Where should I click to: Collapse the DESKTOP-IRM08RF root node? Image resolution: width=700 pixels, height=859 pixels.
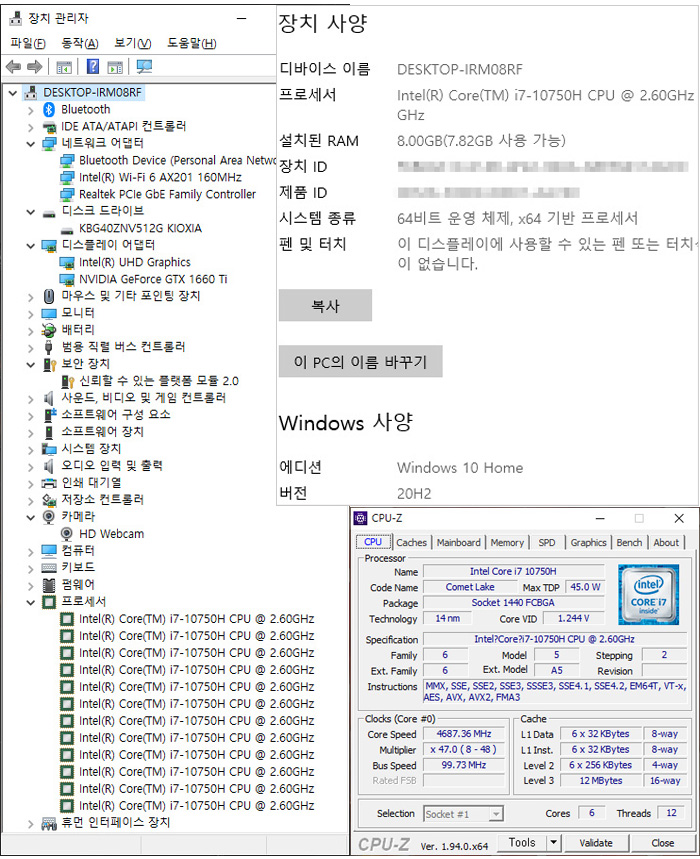point(12,93)
